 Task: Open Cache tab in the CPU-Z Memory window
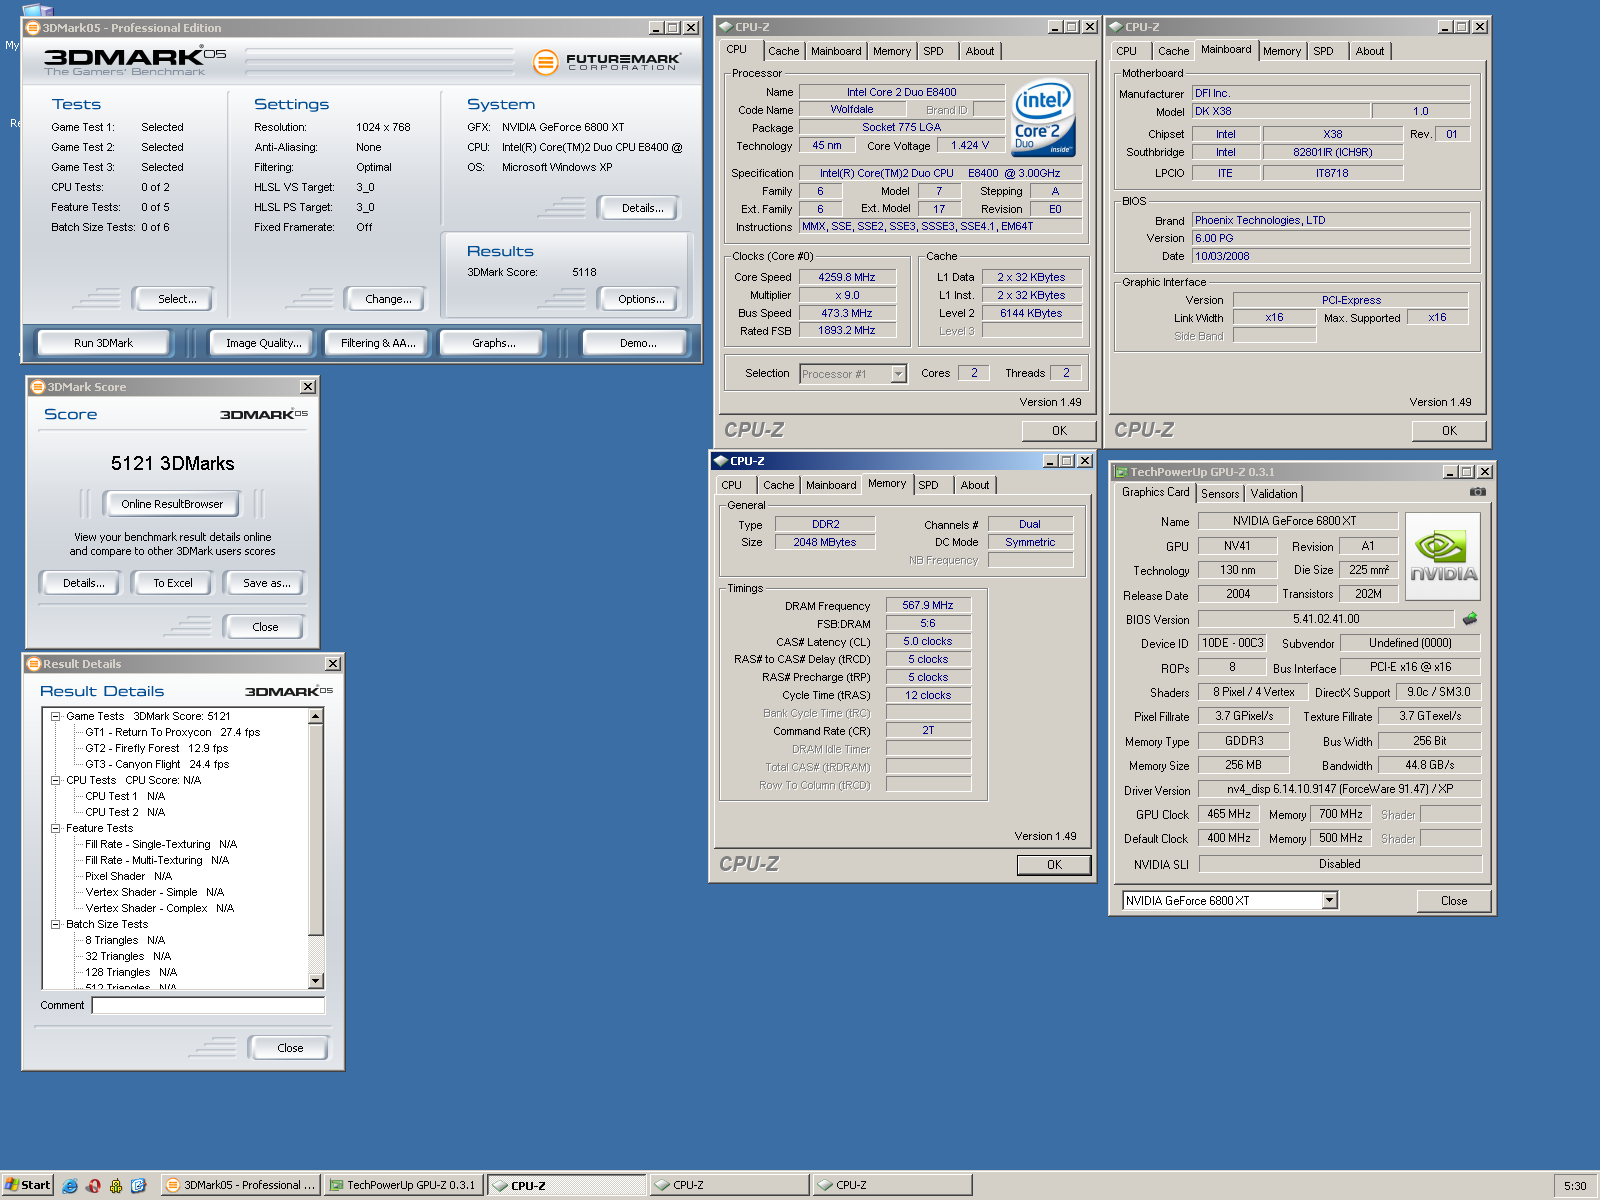[779, 485]
